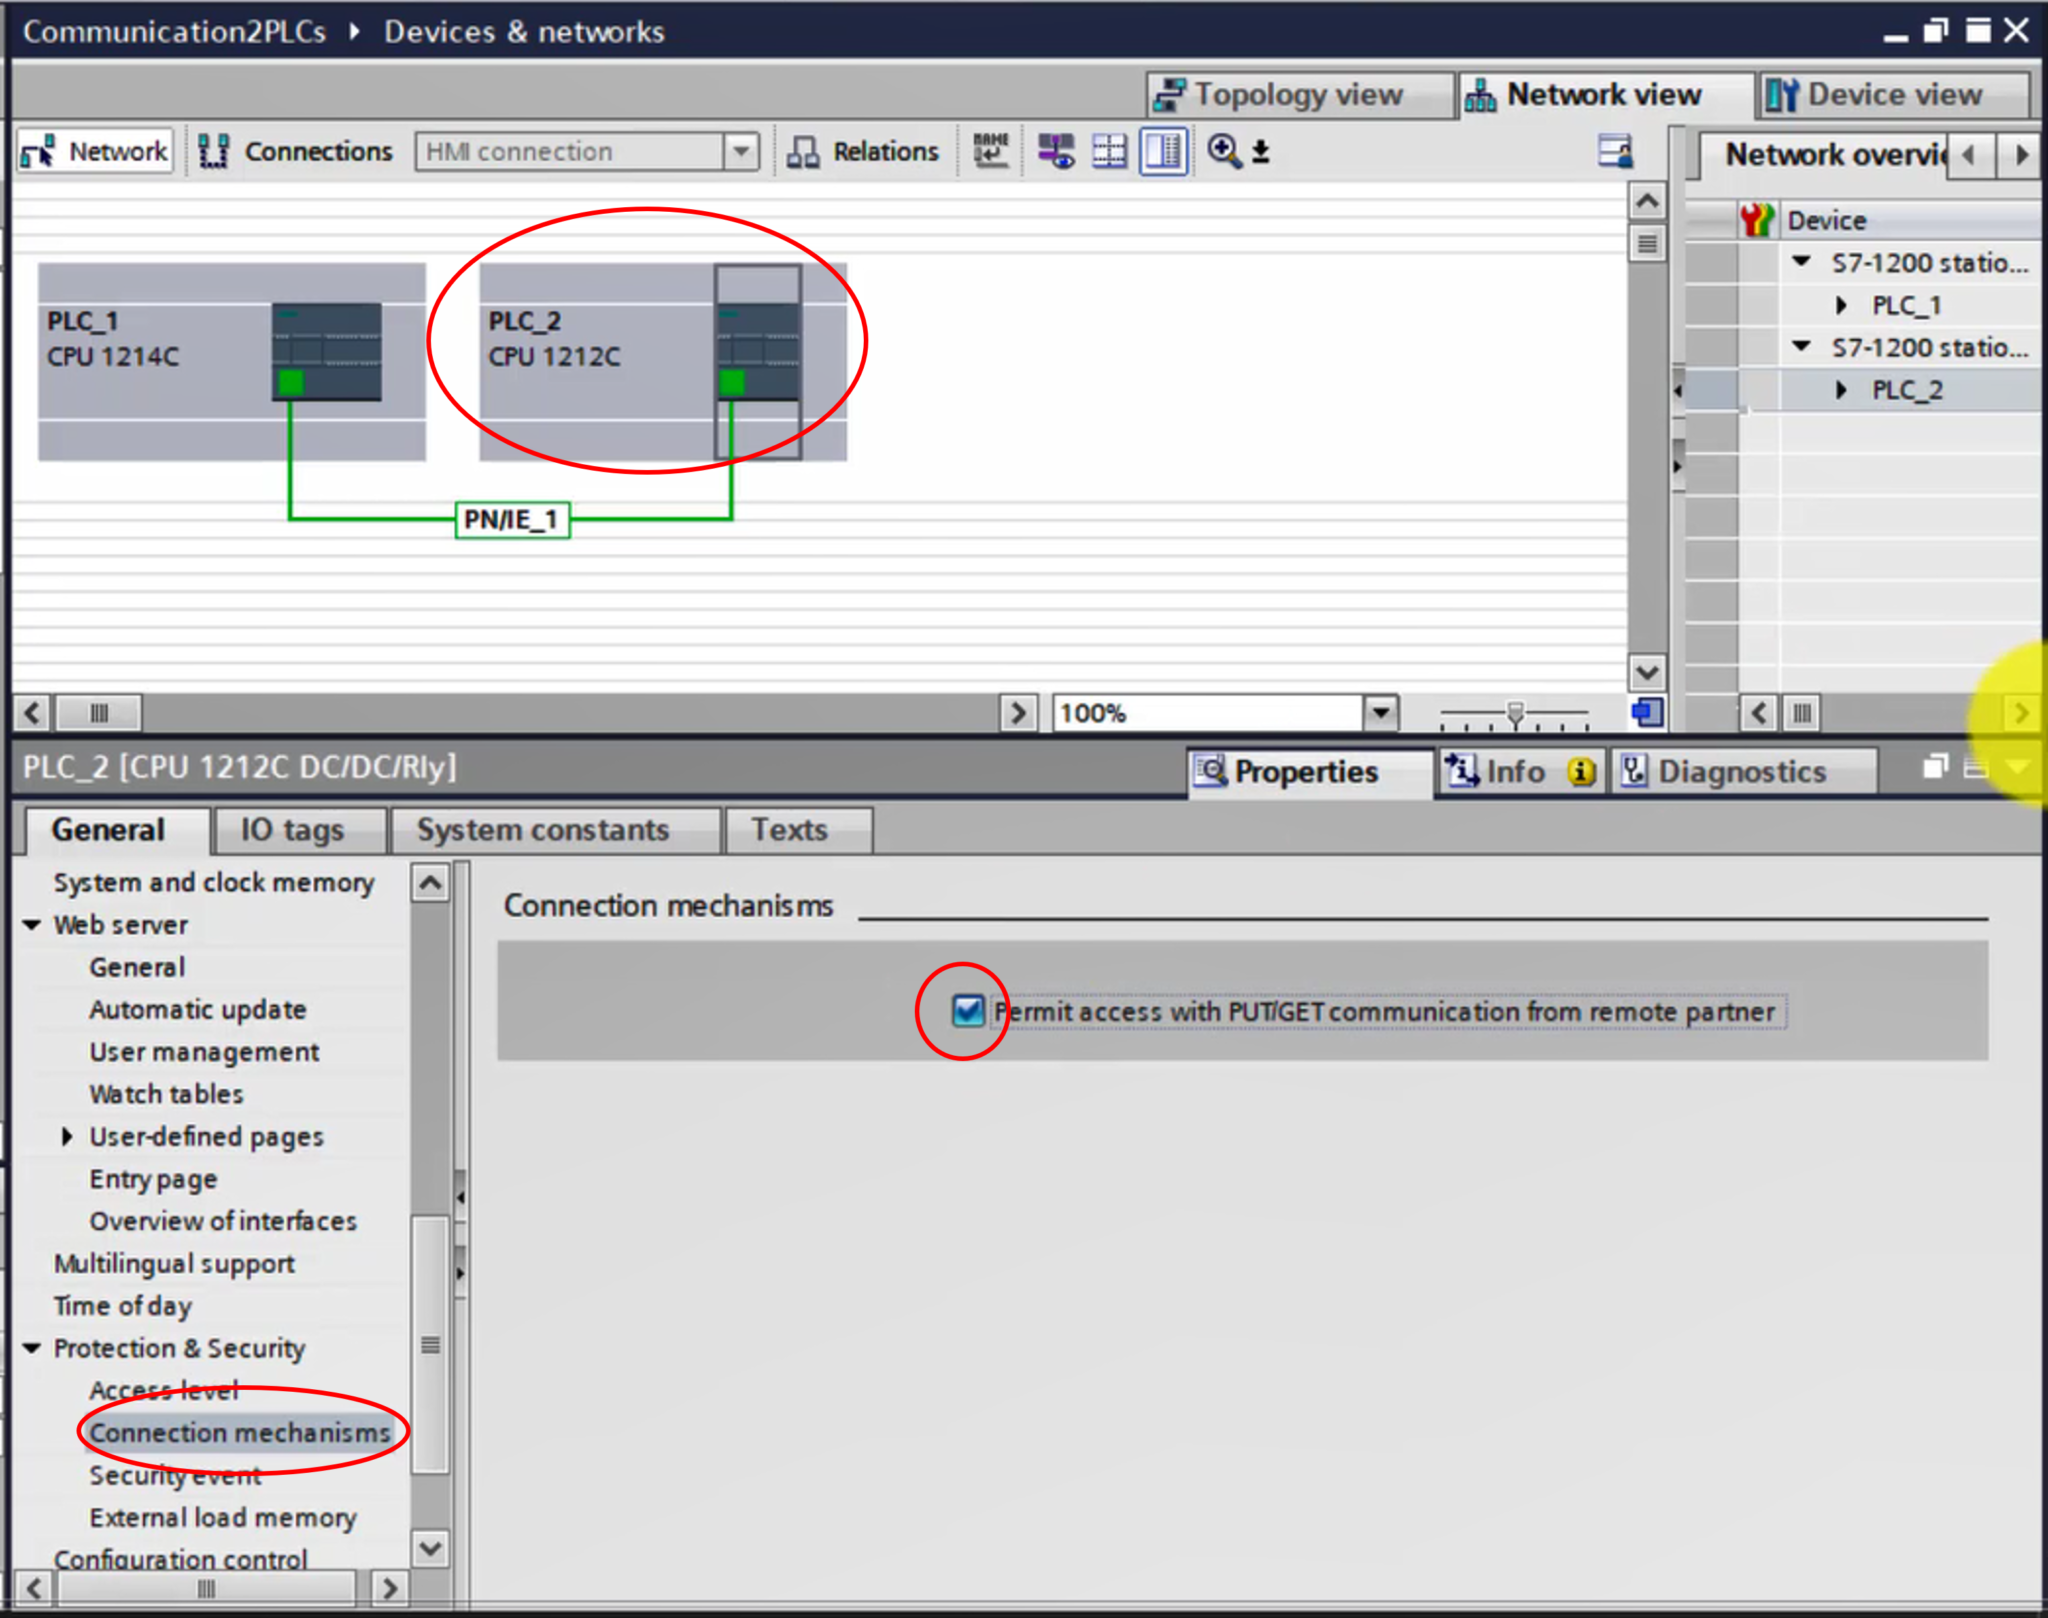Expand the PLC_1 entry in Network overview

tap(1841, 305)
